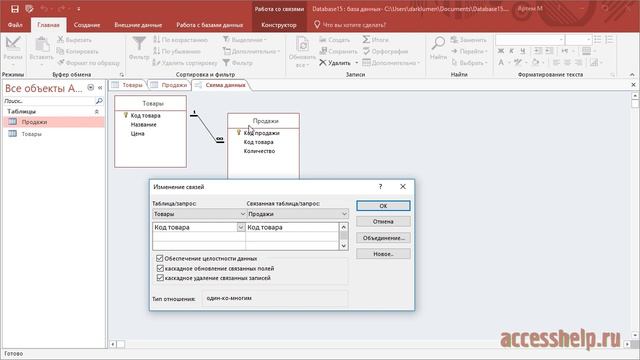Click the Save icon in quick access toolbar
The width and height of the screenshot is (640, 360).
[x=15, y=9]
